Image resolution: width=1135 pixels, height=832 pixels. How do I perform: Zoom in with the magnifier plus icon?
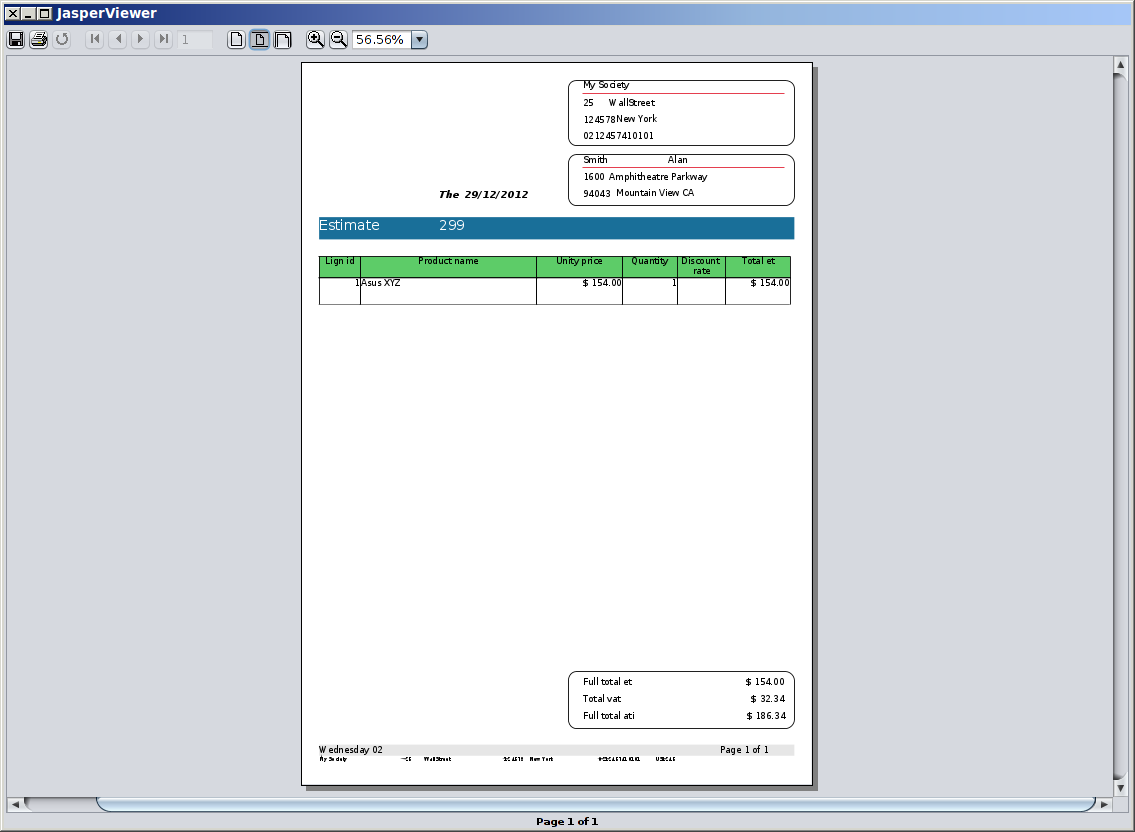315,40
